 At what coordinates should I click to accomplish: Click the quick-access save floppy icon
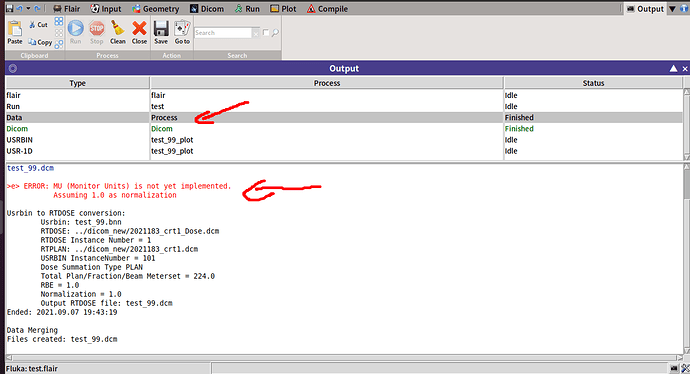click(x=9, y=8)
